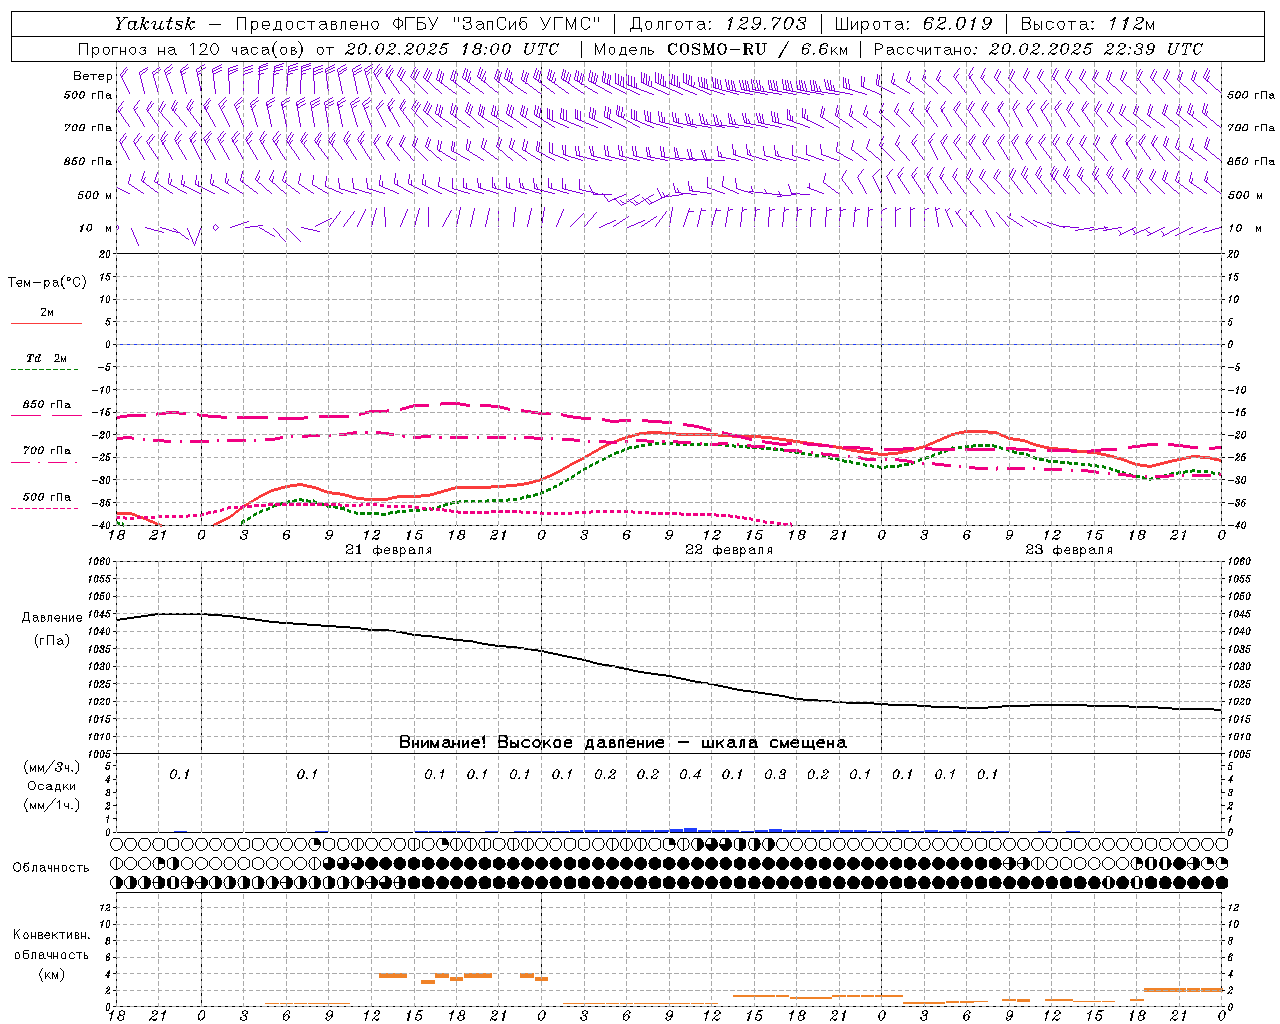Click the red line sample under 2м legend
The width and height of the screenshot is (1280, 1024).
[46, 323]
